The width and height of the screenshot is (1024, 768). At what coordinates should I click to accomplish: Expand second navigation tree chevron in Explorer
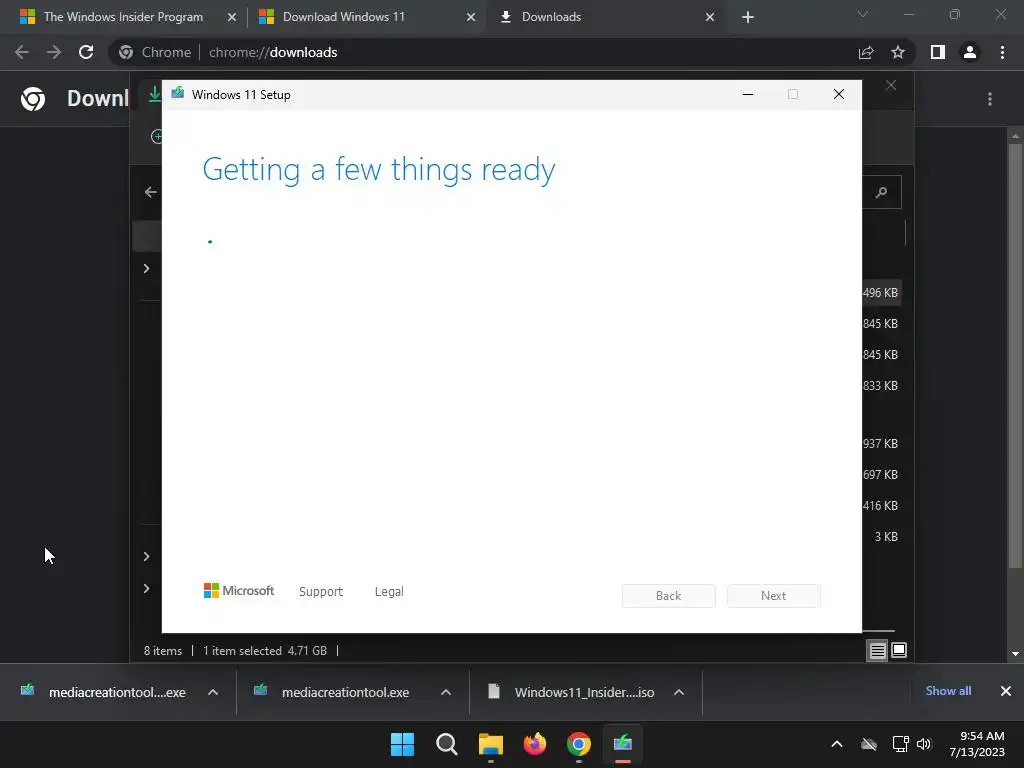point(146,556)
